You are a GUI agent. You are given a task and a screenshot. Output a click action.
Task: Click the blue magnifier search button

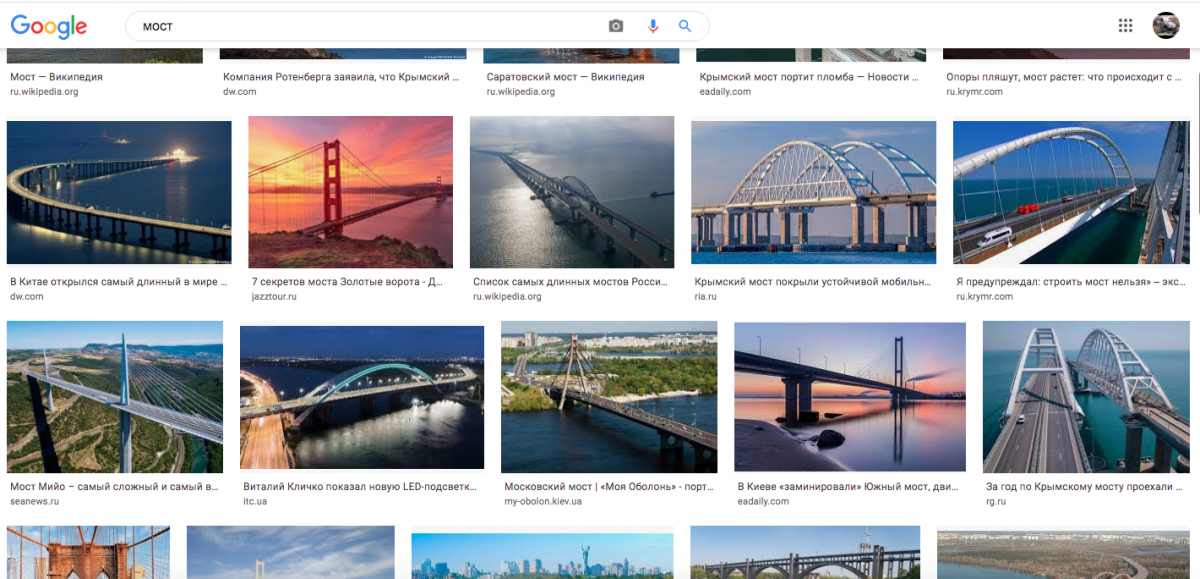pyautogui.click(x=685, y=26)
